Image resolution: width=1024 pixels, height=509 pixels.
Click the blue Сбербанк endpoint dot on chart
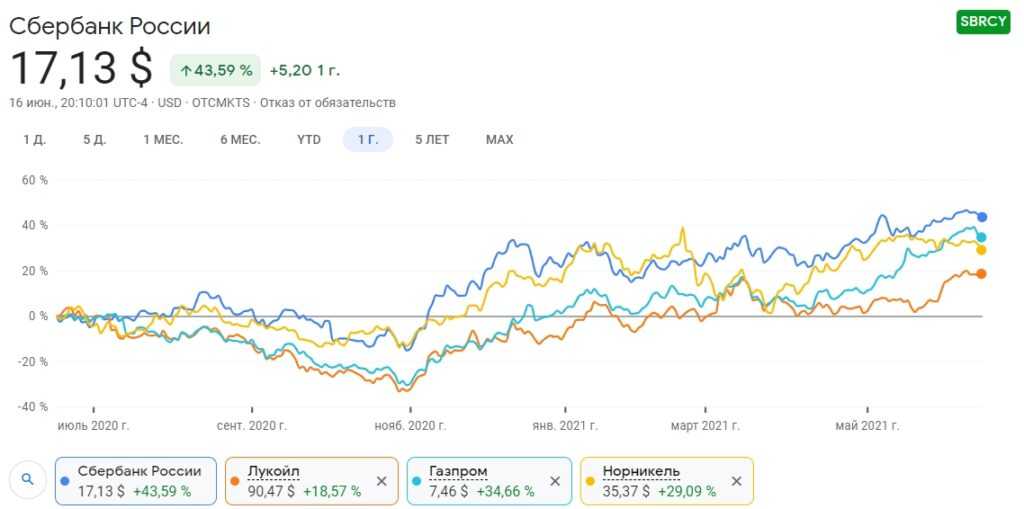[982, 217]
